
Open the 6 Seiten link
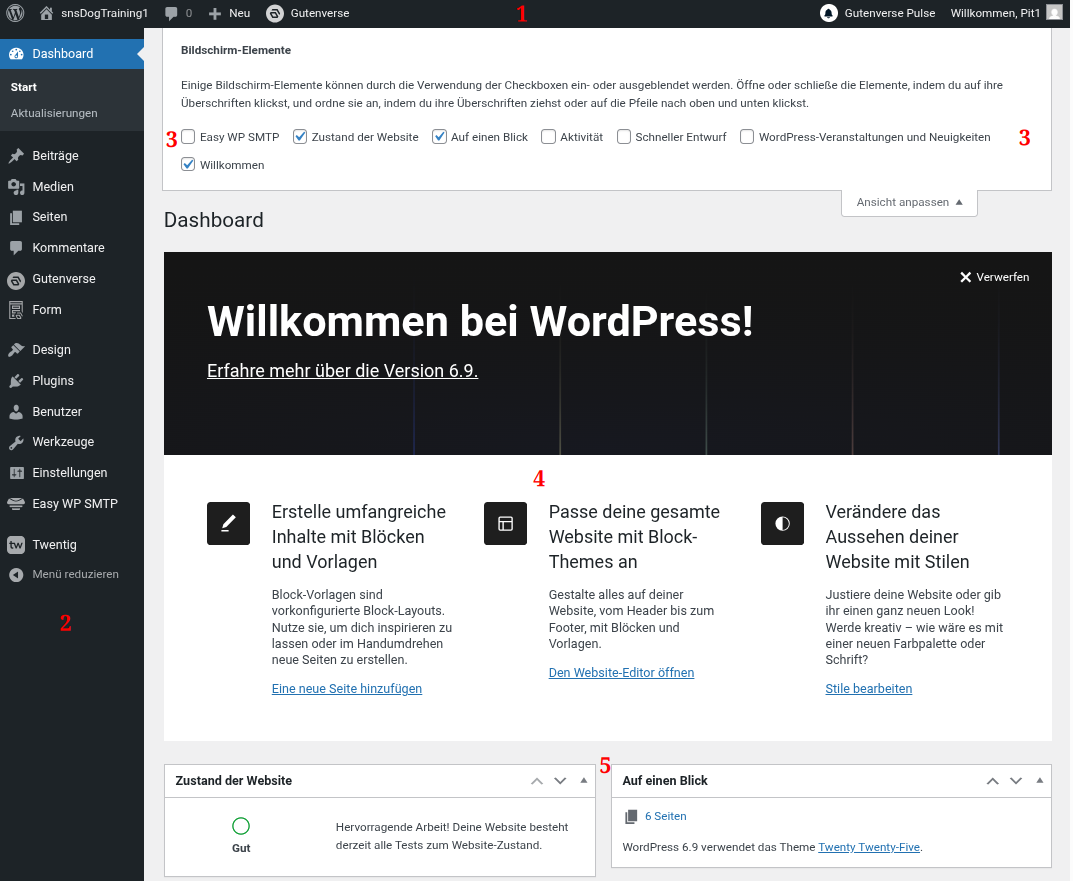[x=665, y=817]
